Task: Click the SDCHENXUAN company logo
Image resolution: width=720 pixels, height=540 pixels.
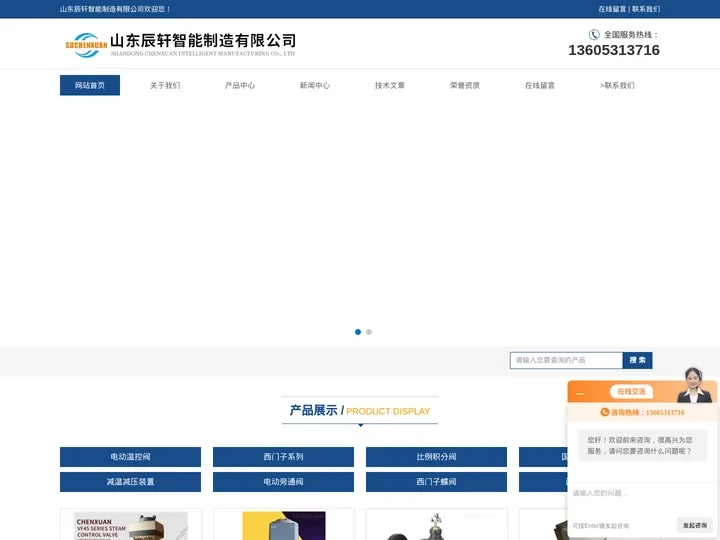Action: click(86, 45)
